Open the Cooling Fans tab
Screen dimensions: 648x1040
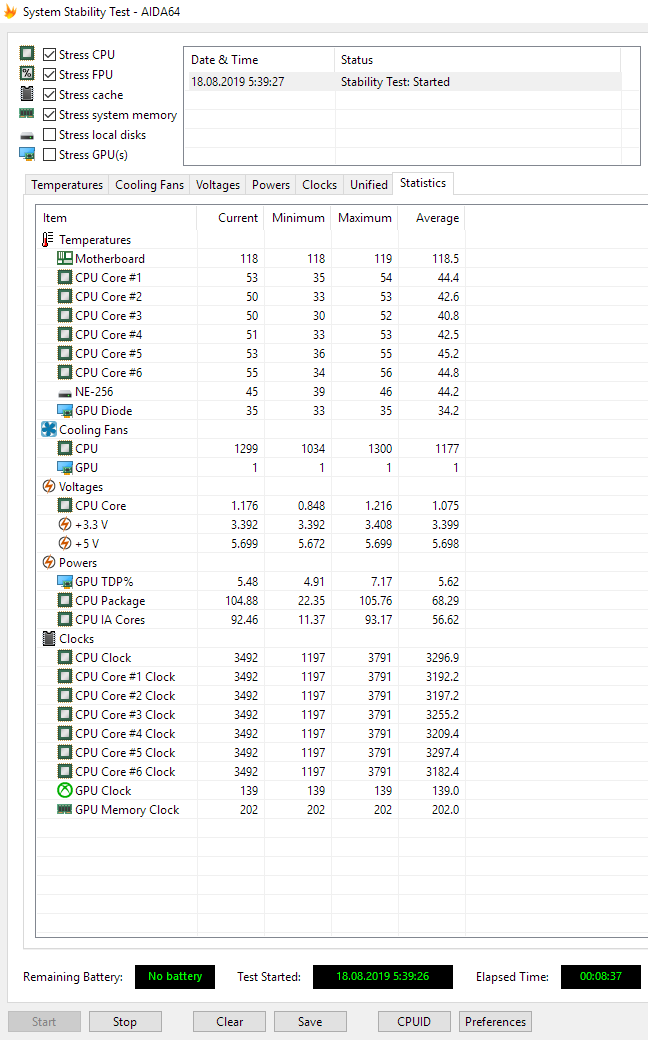tap(149, 184)
